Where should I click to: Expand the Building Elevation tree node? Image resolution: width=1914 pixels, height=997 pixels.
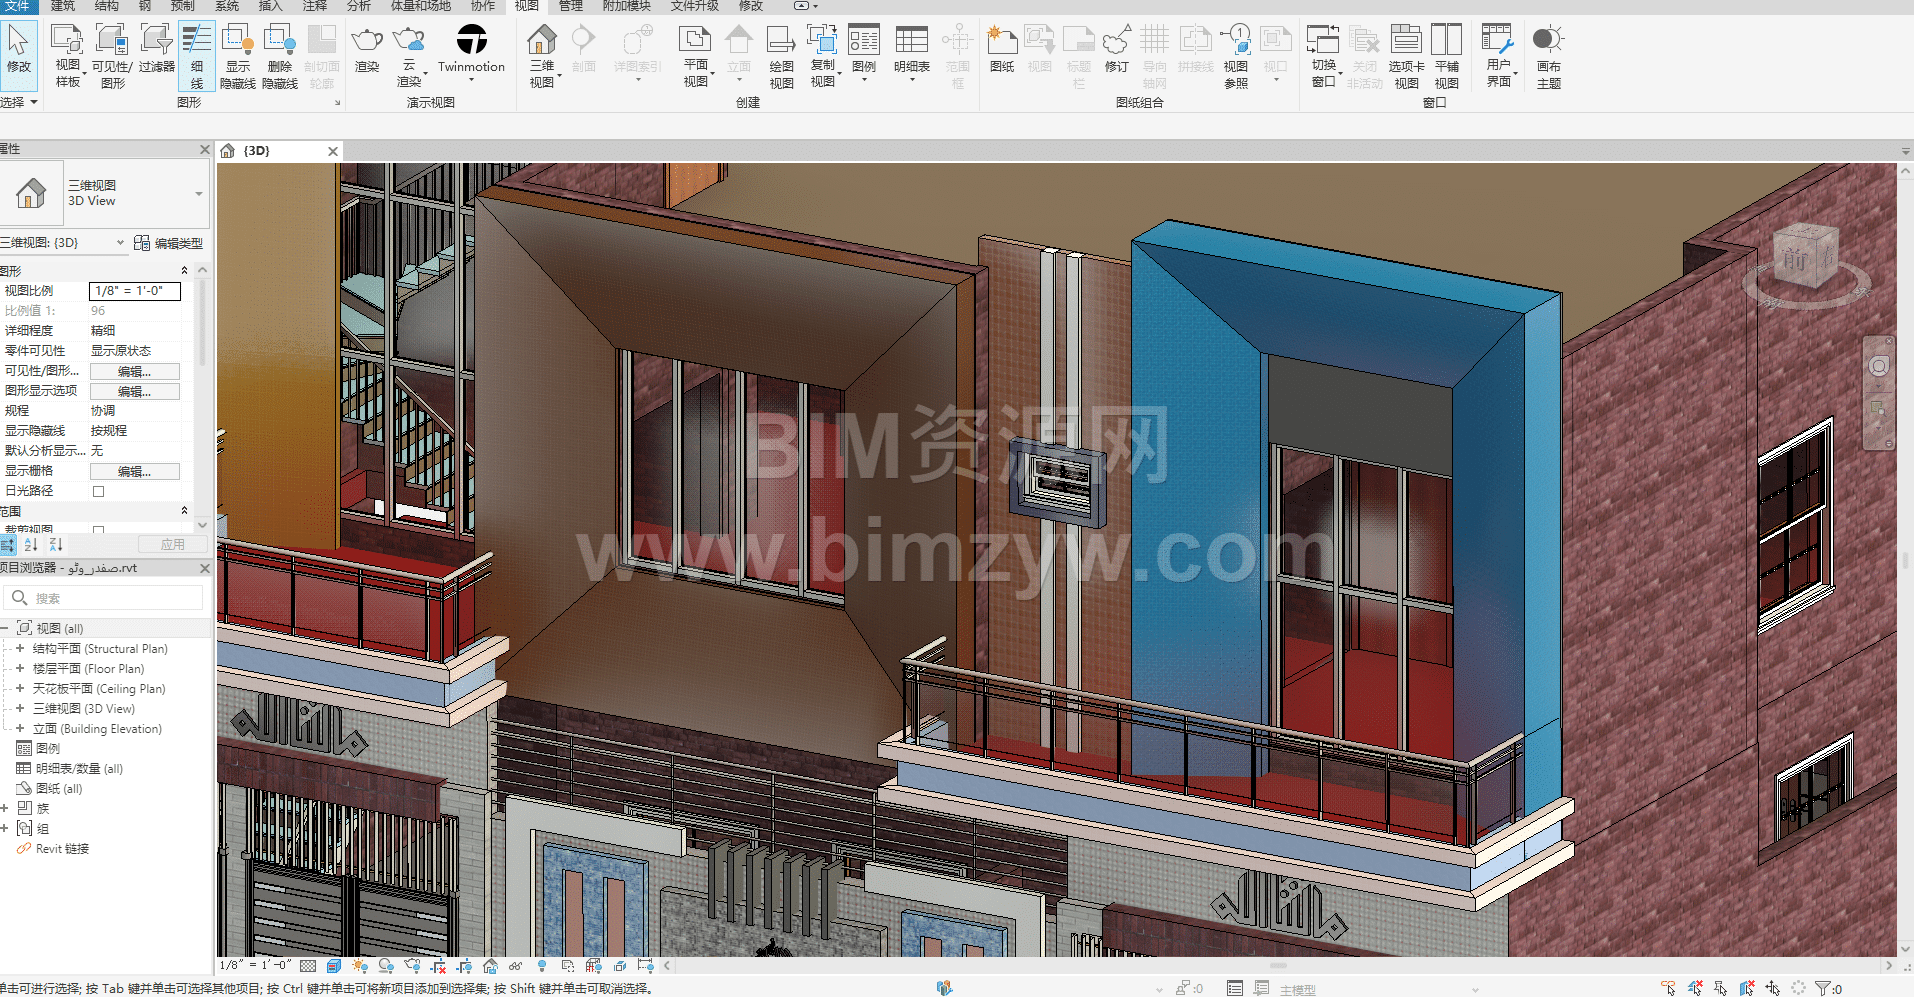point(20,728)
